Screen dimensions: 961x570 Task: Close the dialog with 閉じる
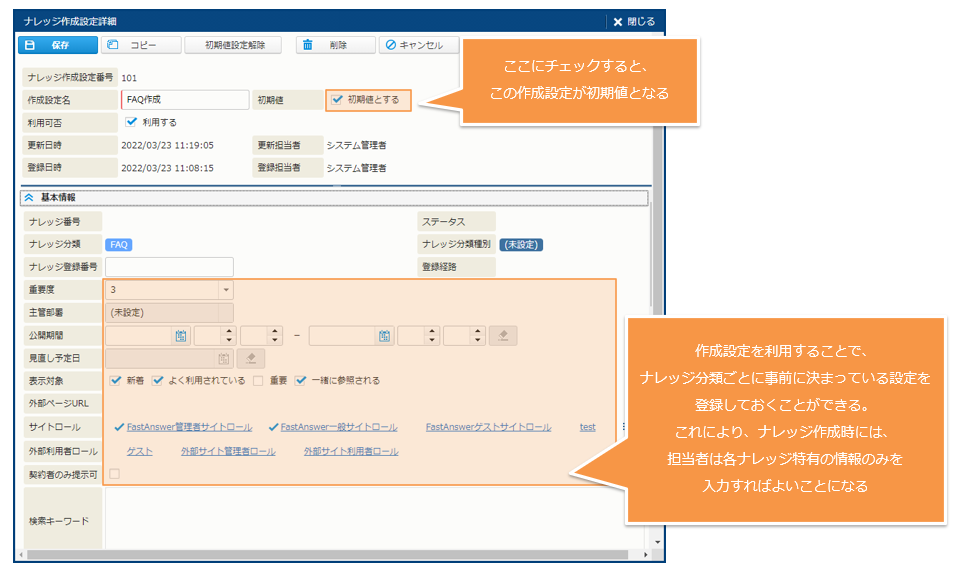(x=634, y=21)
